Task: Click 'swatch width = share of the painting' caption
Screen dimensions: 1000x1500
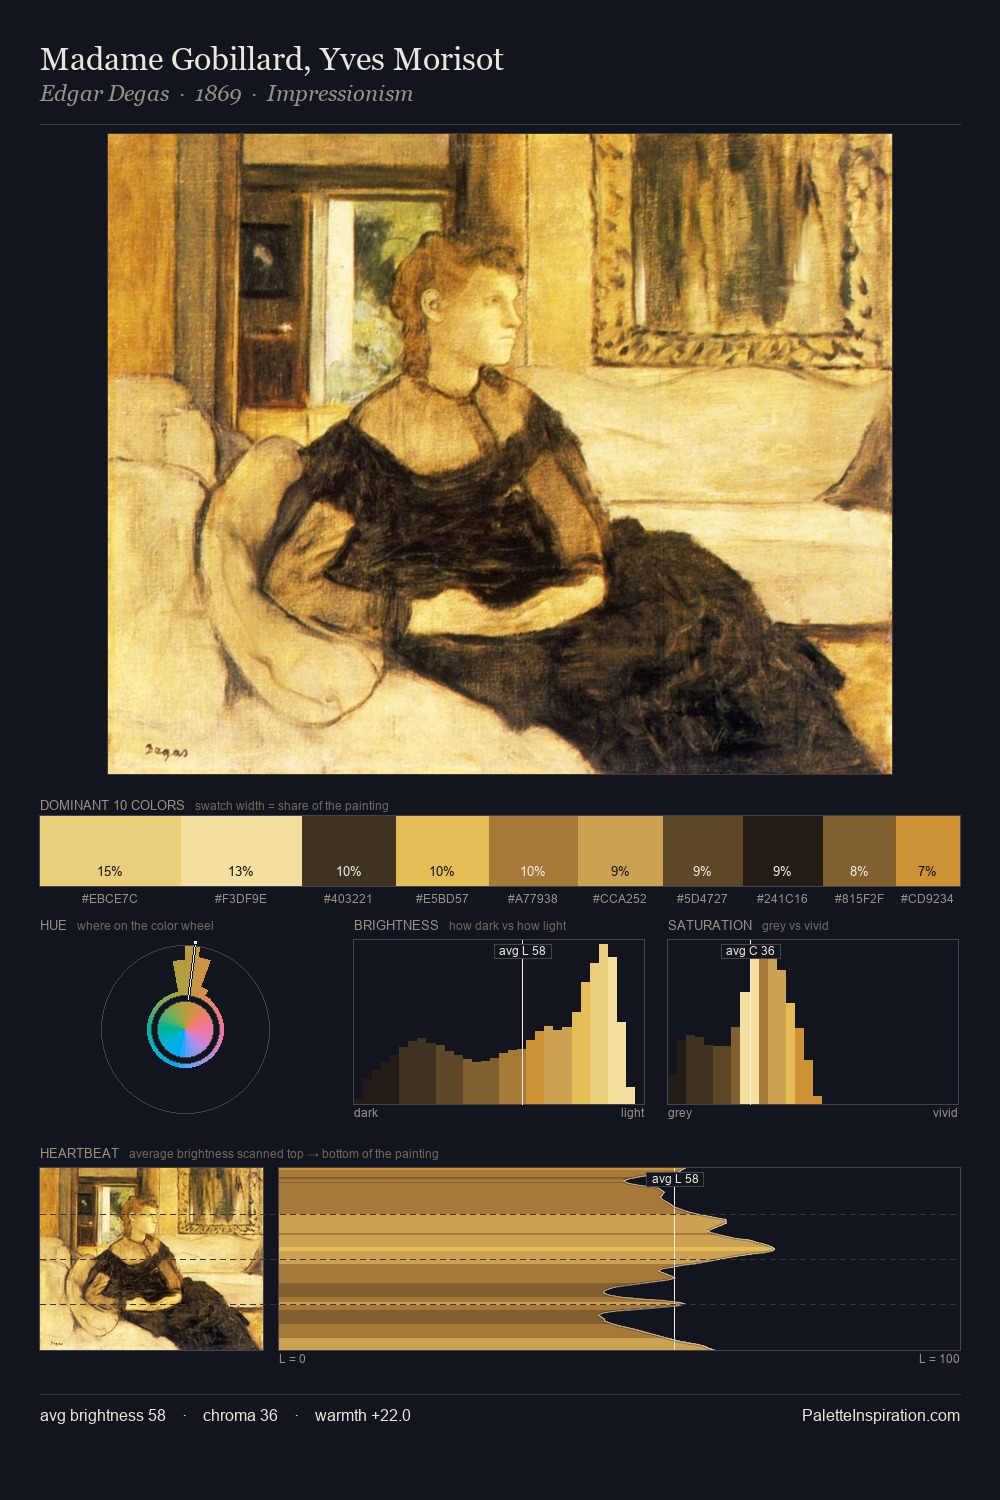Action: (x=292, y=806)
